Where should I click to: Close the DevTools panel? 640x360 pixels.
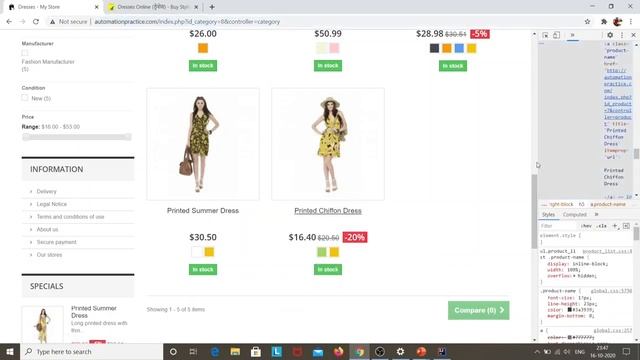[633, 35]
